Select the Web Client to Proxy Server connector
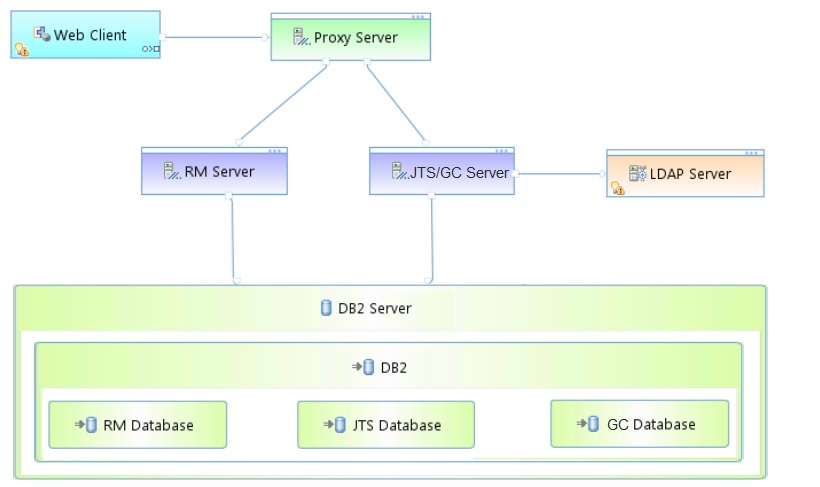Image resolution: width=820 pixels, height=487 pixels. click(215, 37)
